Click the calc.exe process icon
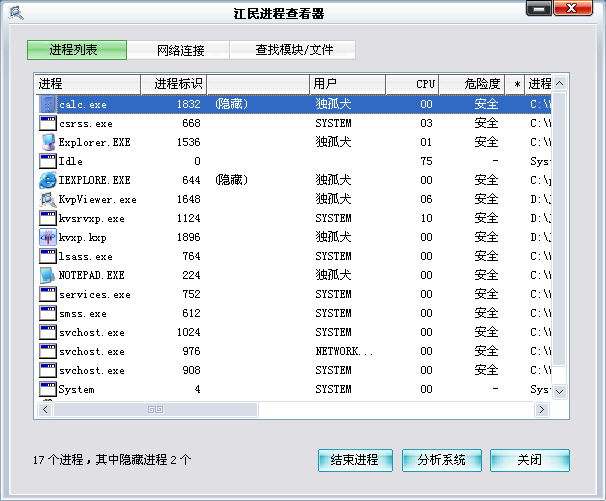The width and height of the screenshot is (606, 501). [x=48, y=104]
